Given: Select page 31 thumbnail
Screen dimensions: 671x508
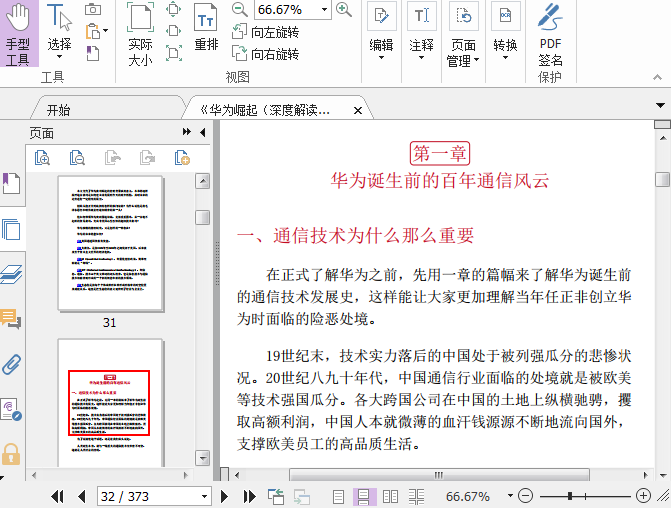Looking at the screenshot, I should [x=110, y=243].
